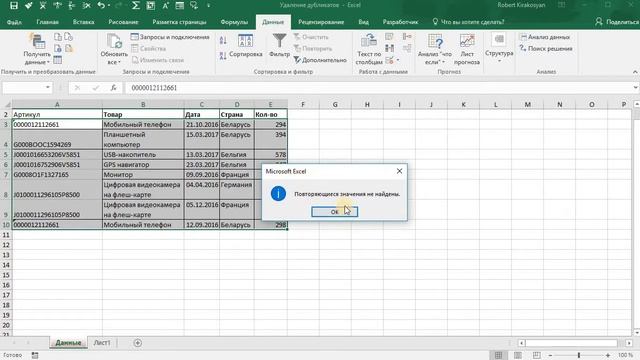Switch to Page Layout view in the status bar
The height and width of the screenshot is (360, 640).
(x=518, y=356)
